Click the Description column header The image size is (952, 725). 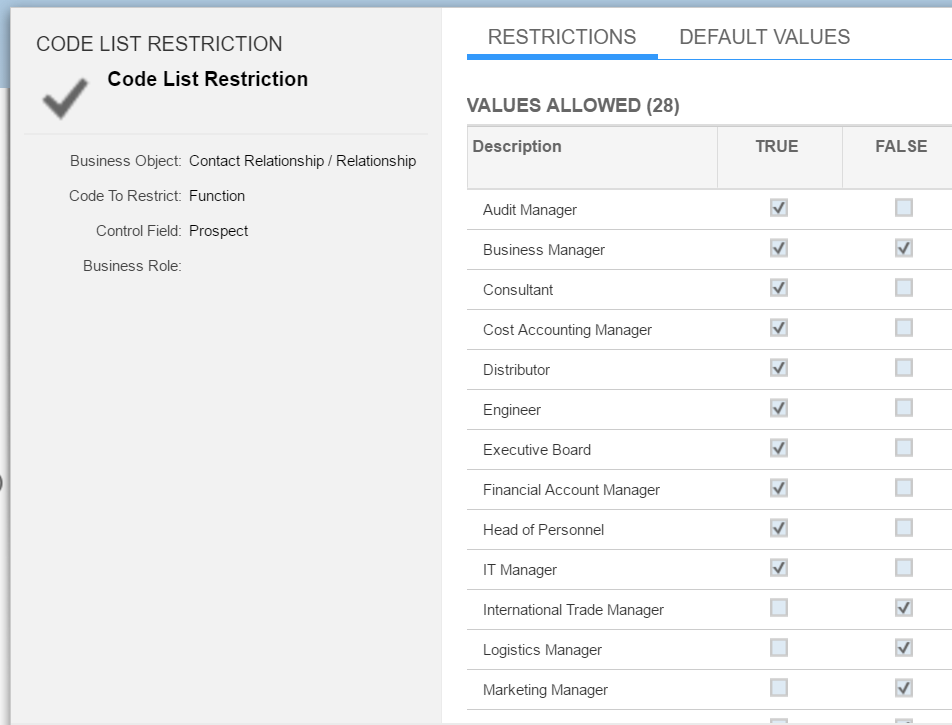(x=592, y=157)
